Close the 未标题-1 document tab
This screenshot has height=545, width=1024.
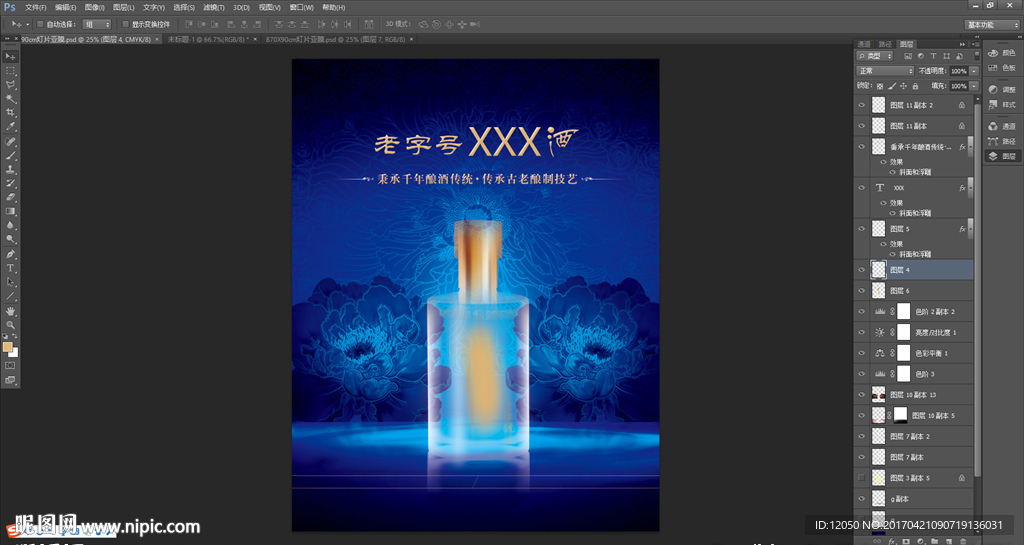click(255, 39)
